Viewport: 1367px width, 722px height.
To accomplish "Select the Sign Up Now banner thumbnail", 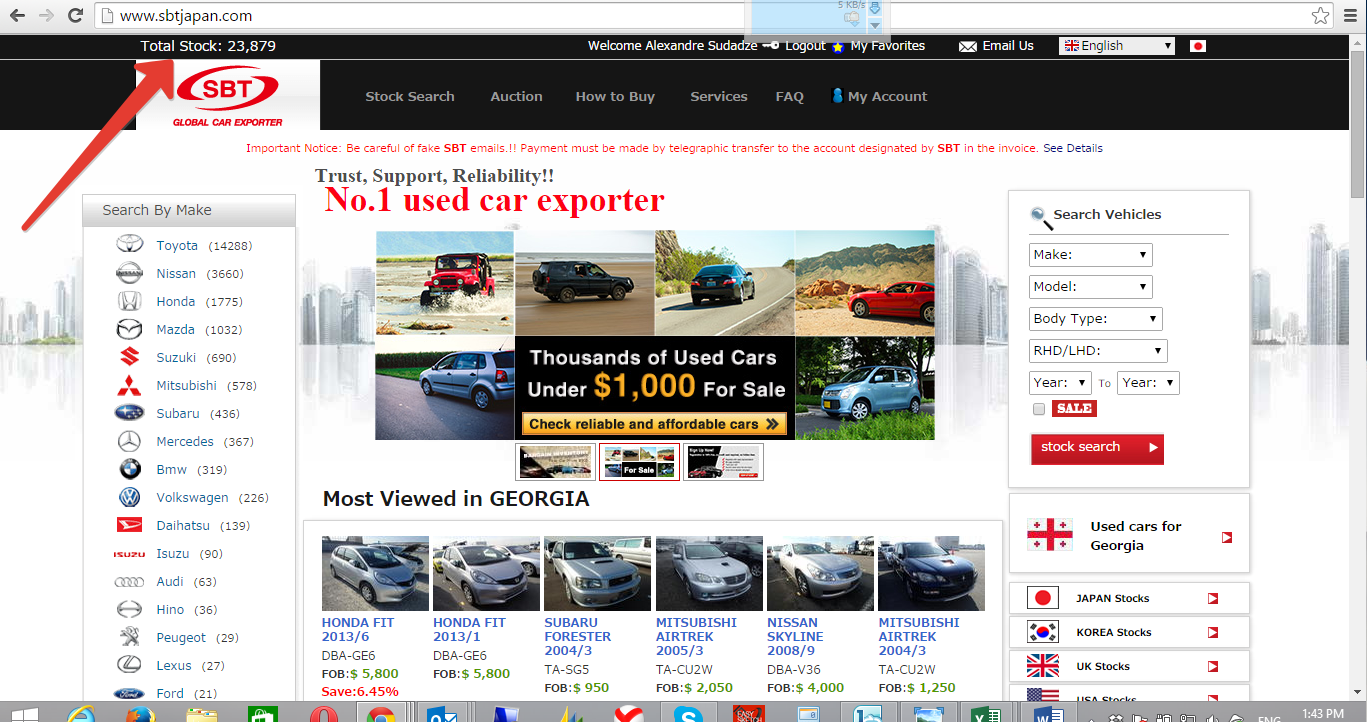I will pos(724,462).
